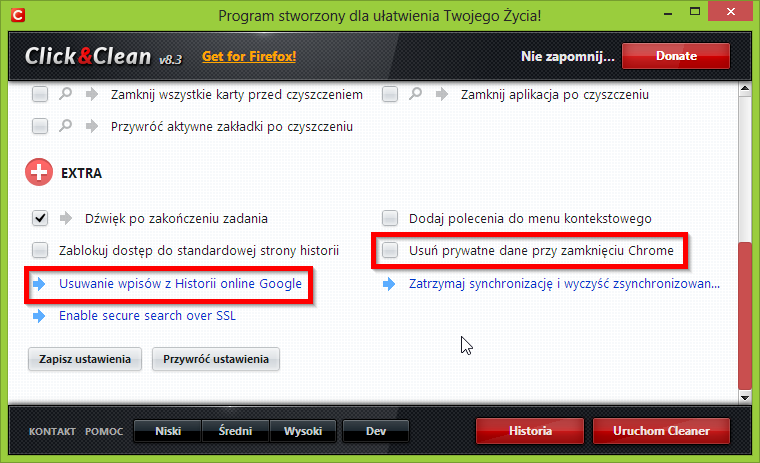Click arrow icon beside Zamknij wszystkie karty
This screenshot has height=463, width=760.
click(92, 94)
